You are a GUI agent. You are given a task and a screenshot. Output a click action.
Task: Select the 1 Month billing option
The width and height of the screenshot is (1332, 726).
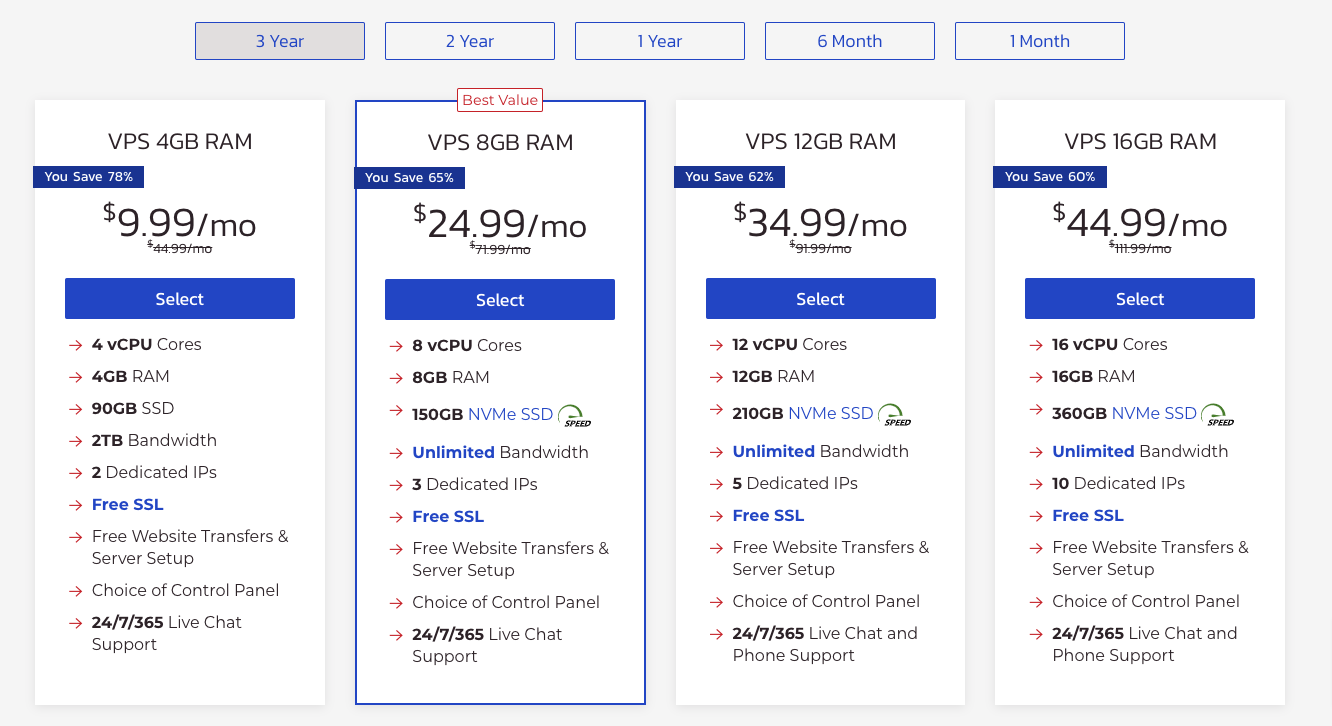1039,41
